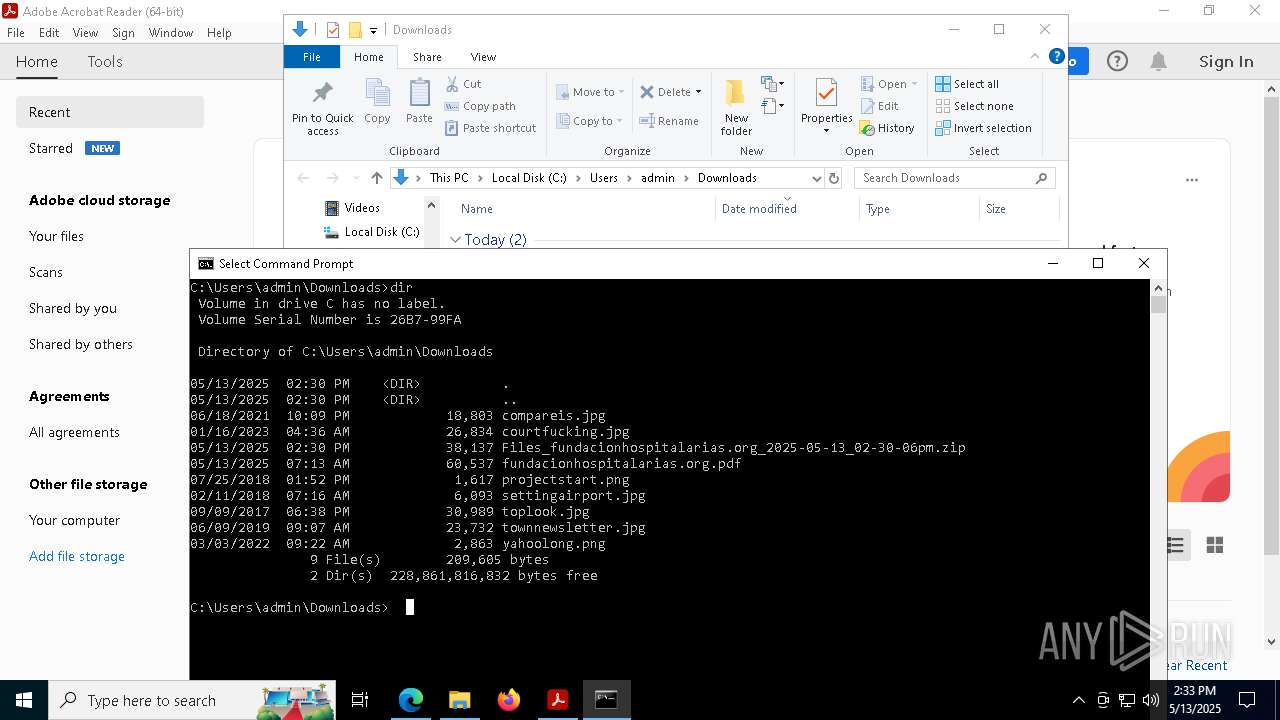Select Local Disk (C:) in navigation pane
Screen dimensions: 1280x720
371,232
